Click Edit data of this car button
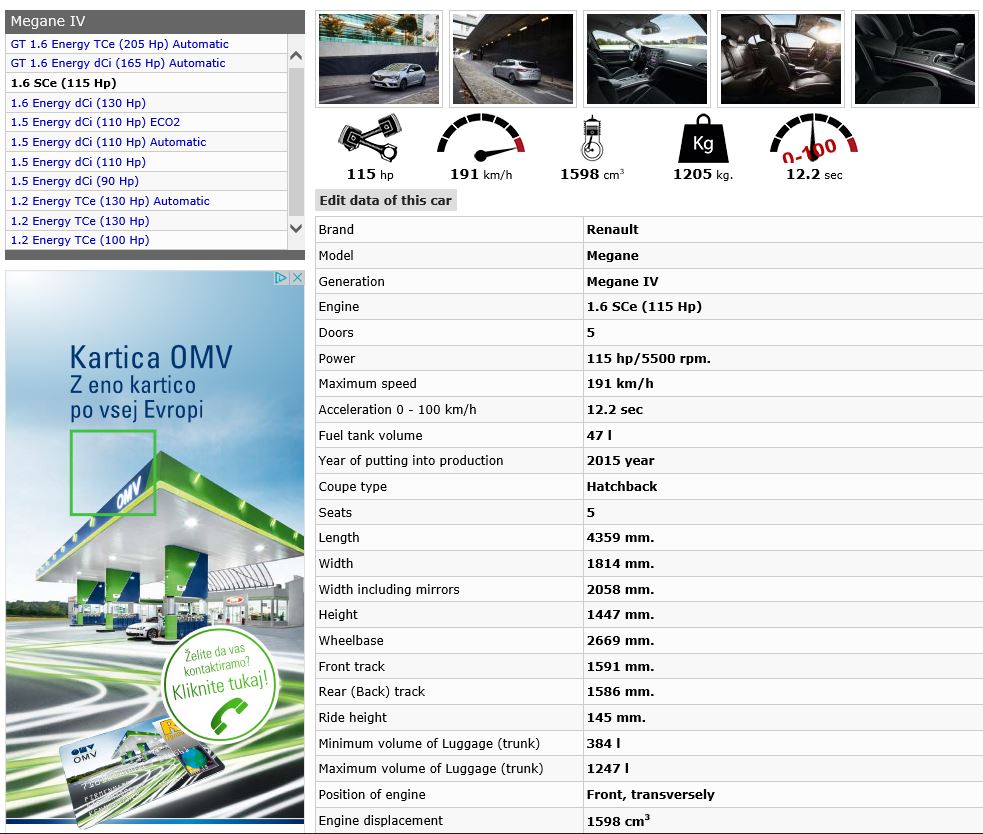983x834 pixels. (386, 201)
